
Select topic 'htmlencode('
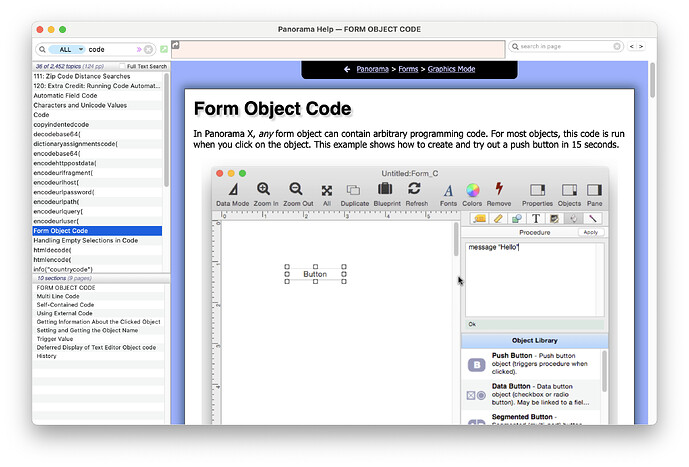tap(98, 260)
